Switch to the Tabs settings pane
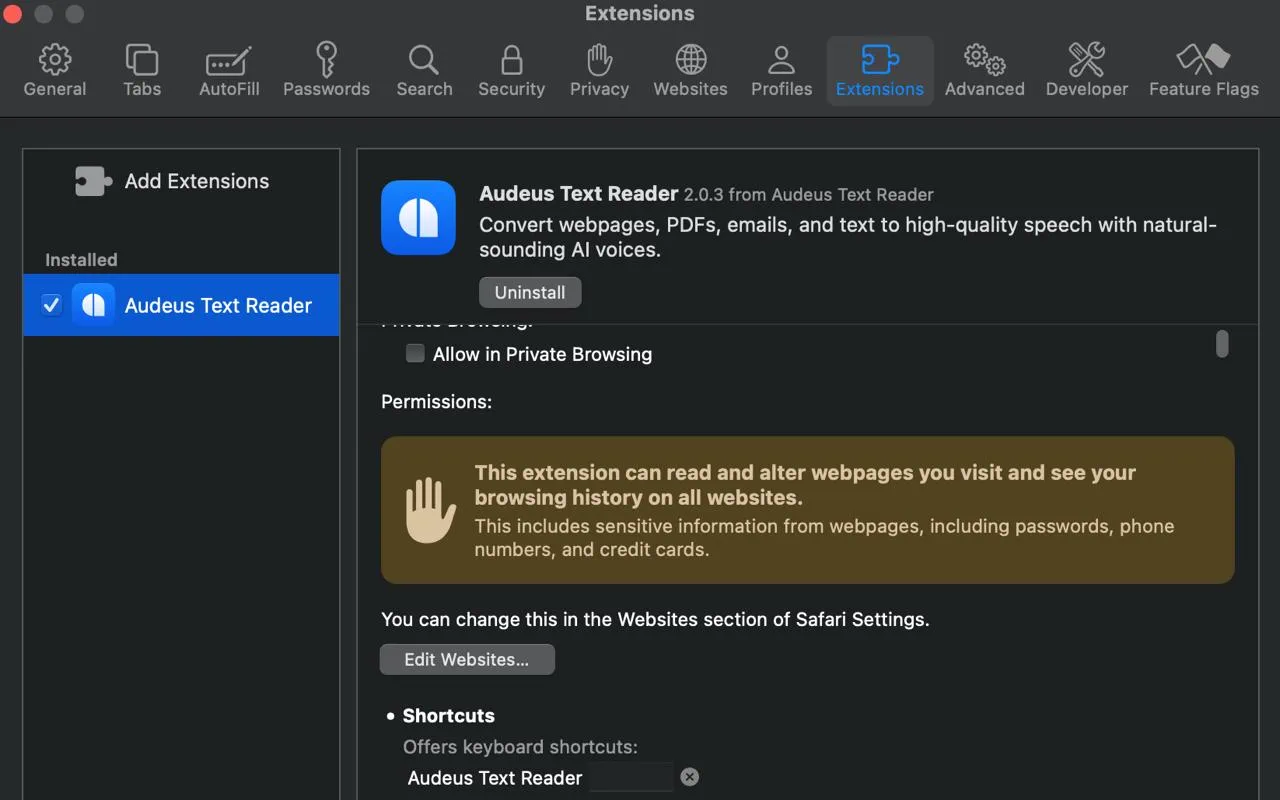The width and height of the screenshot is (1280, 800). (142, 70)
